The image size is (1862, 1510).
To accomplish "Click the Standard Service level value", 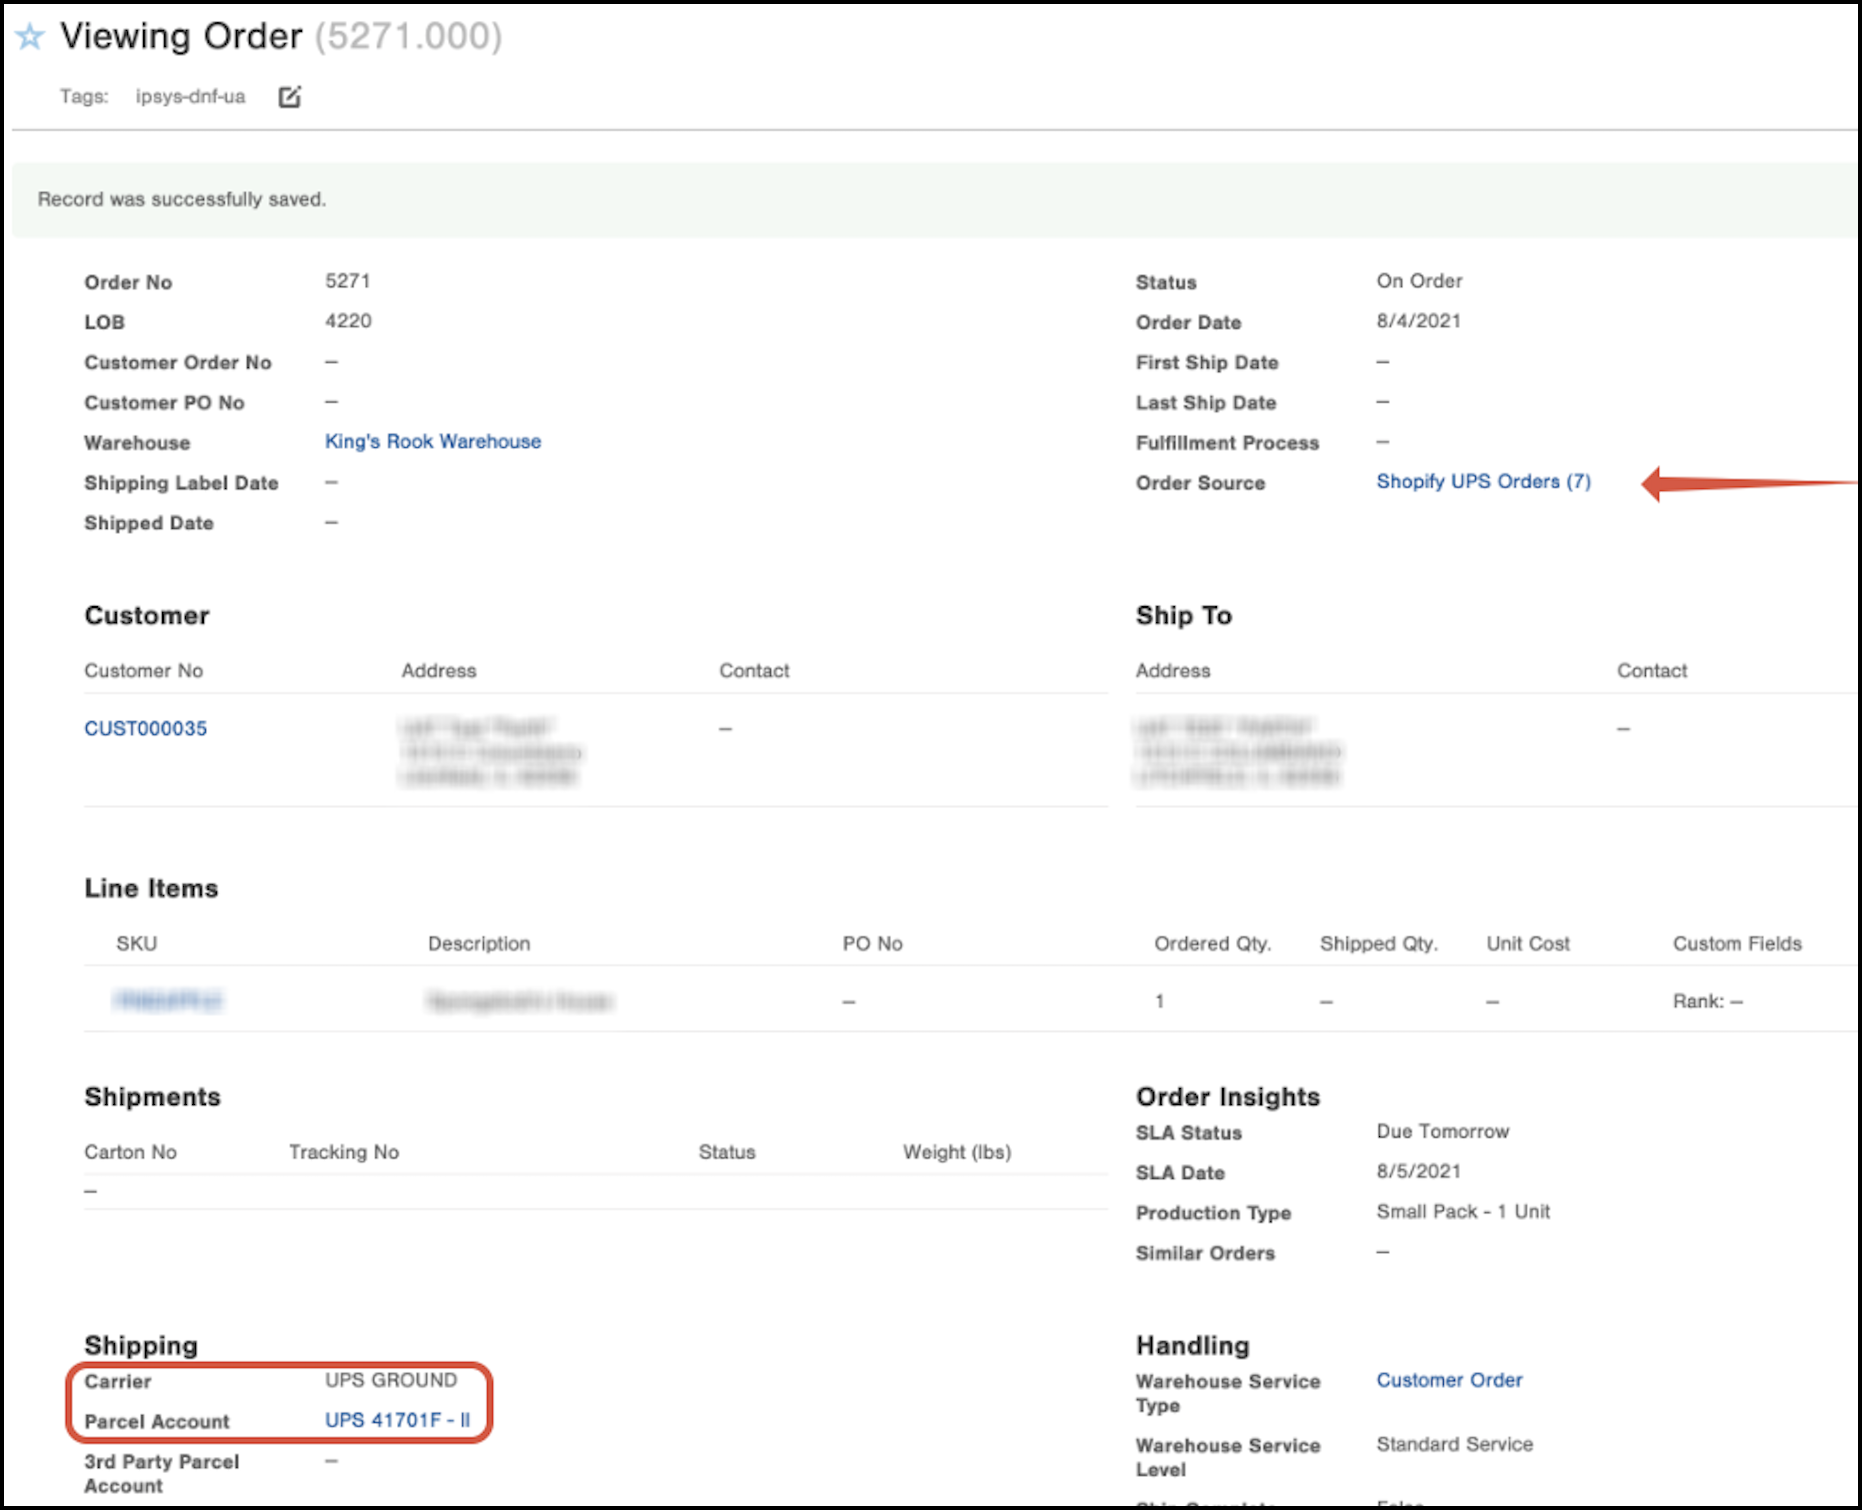I will click(x=1454, y=1444).
